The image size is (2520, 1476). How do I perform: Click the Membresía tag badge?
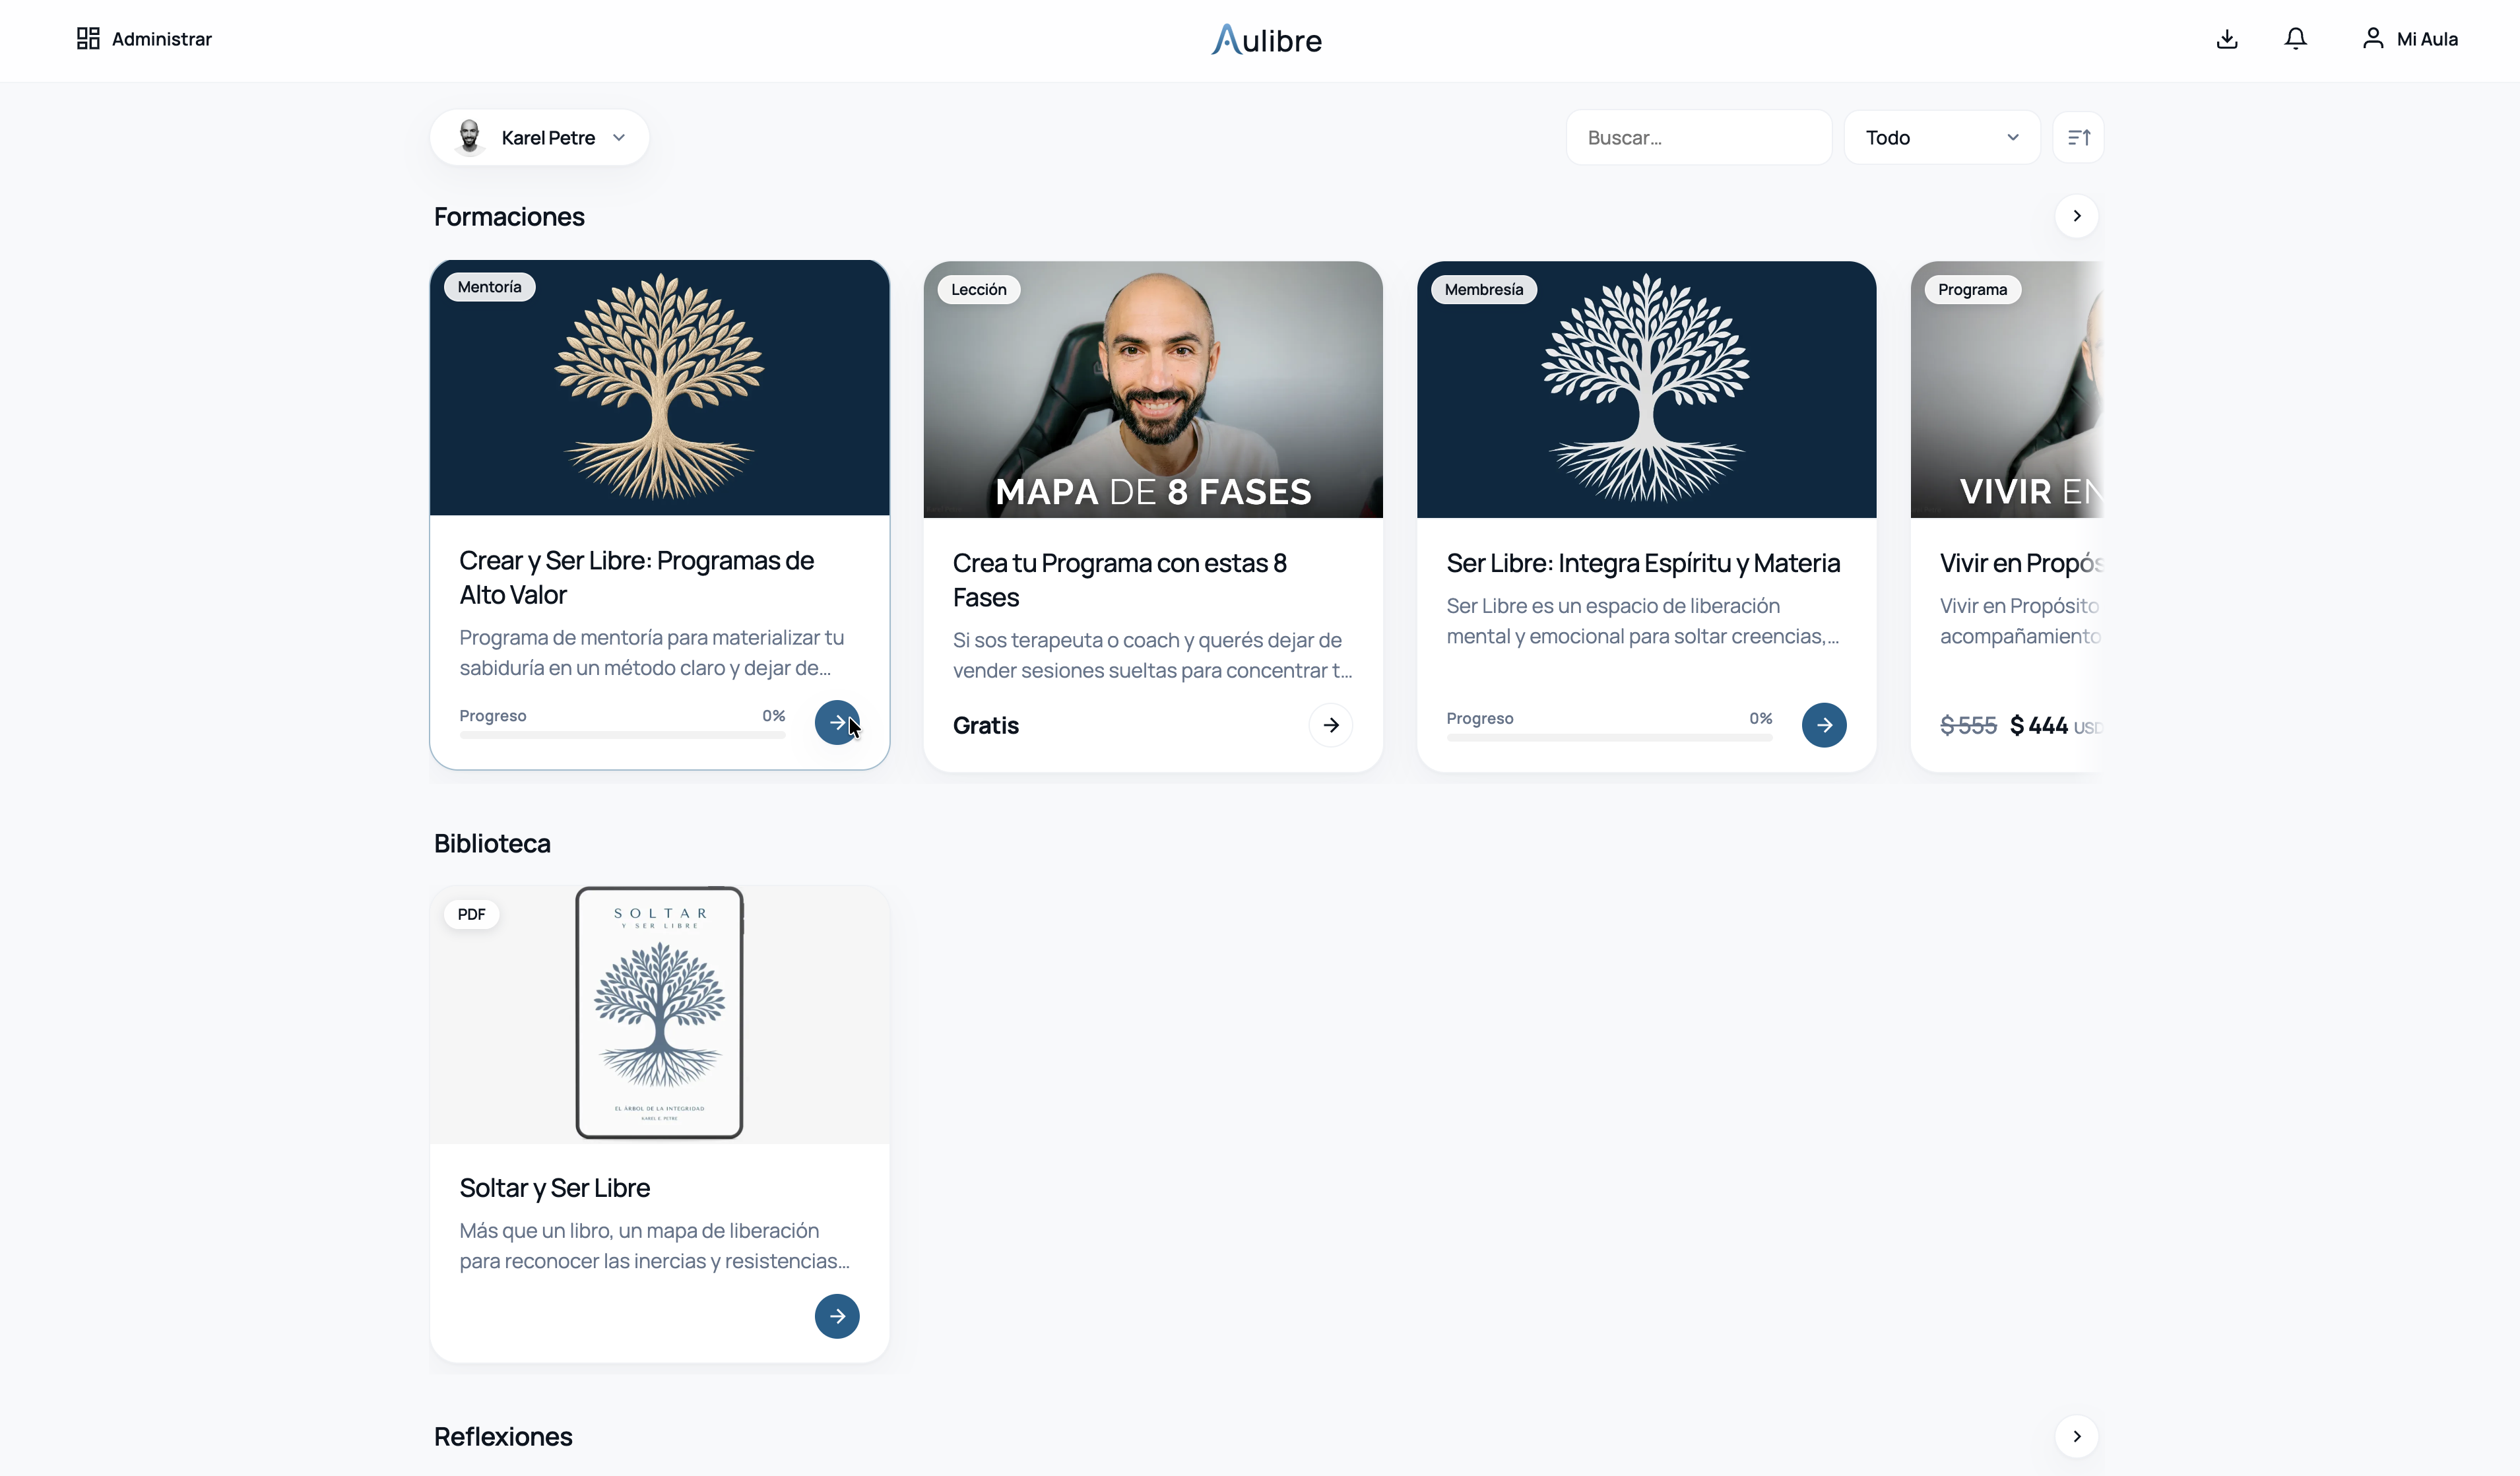tap(1484, 289)
